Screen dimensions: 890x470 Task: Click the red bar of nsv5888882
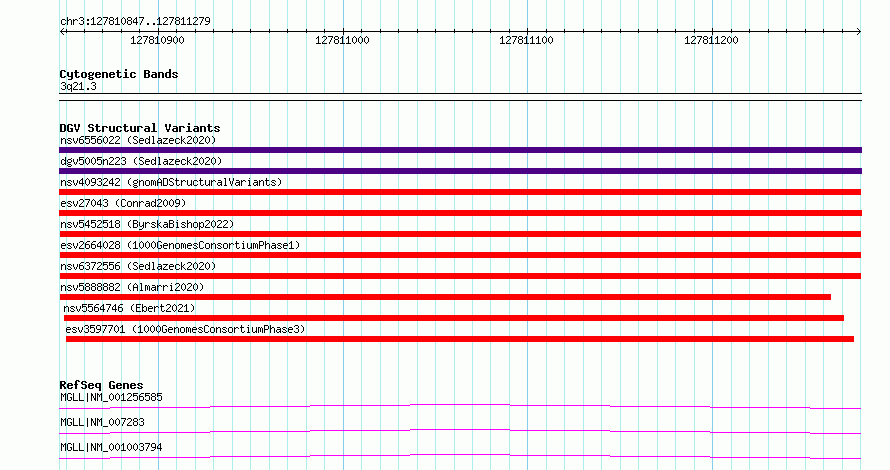point(445,297)
